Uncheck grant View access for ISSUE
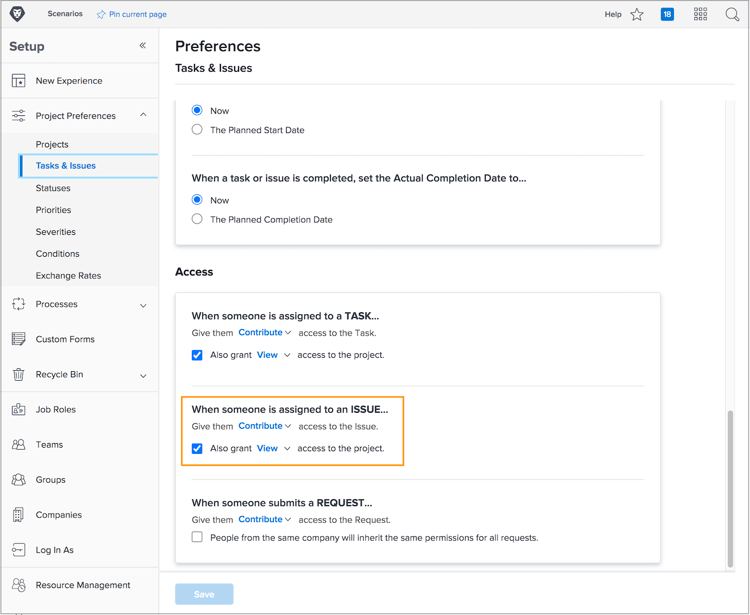Image resolution: width=750 pixels, height=615 pixels. tap(197, 448)
